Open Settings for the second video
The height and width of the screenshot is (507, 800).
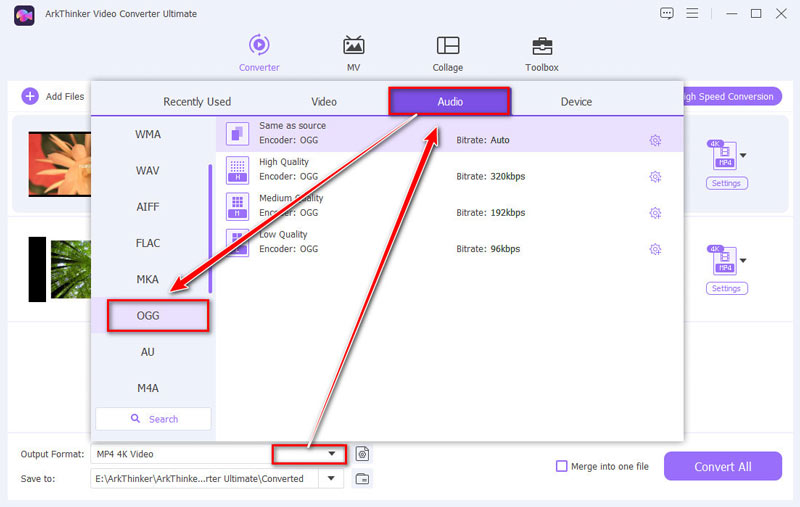[727, 288]
